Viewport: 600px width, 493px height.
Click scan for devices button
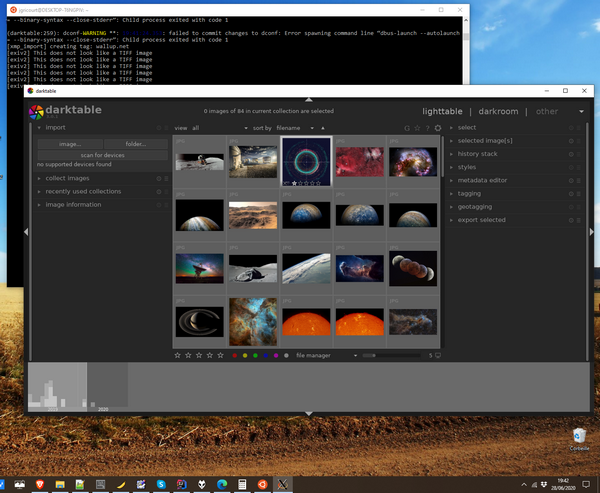pyautogui.click(x=103, y=155)
